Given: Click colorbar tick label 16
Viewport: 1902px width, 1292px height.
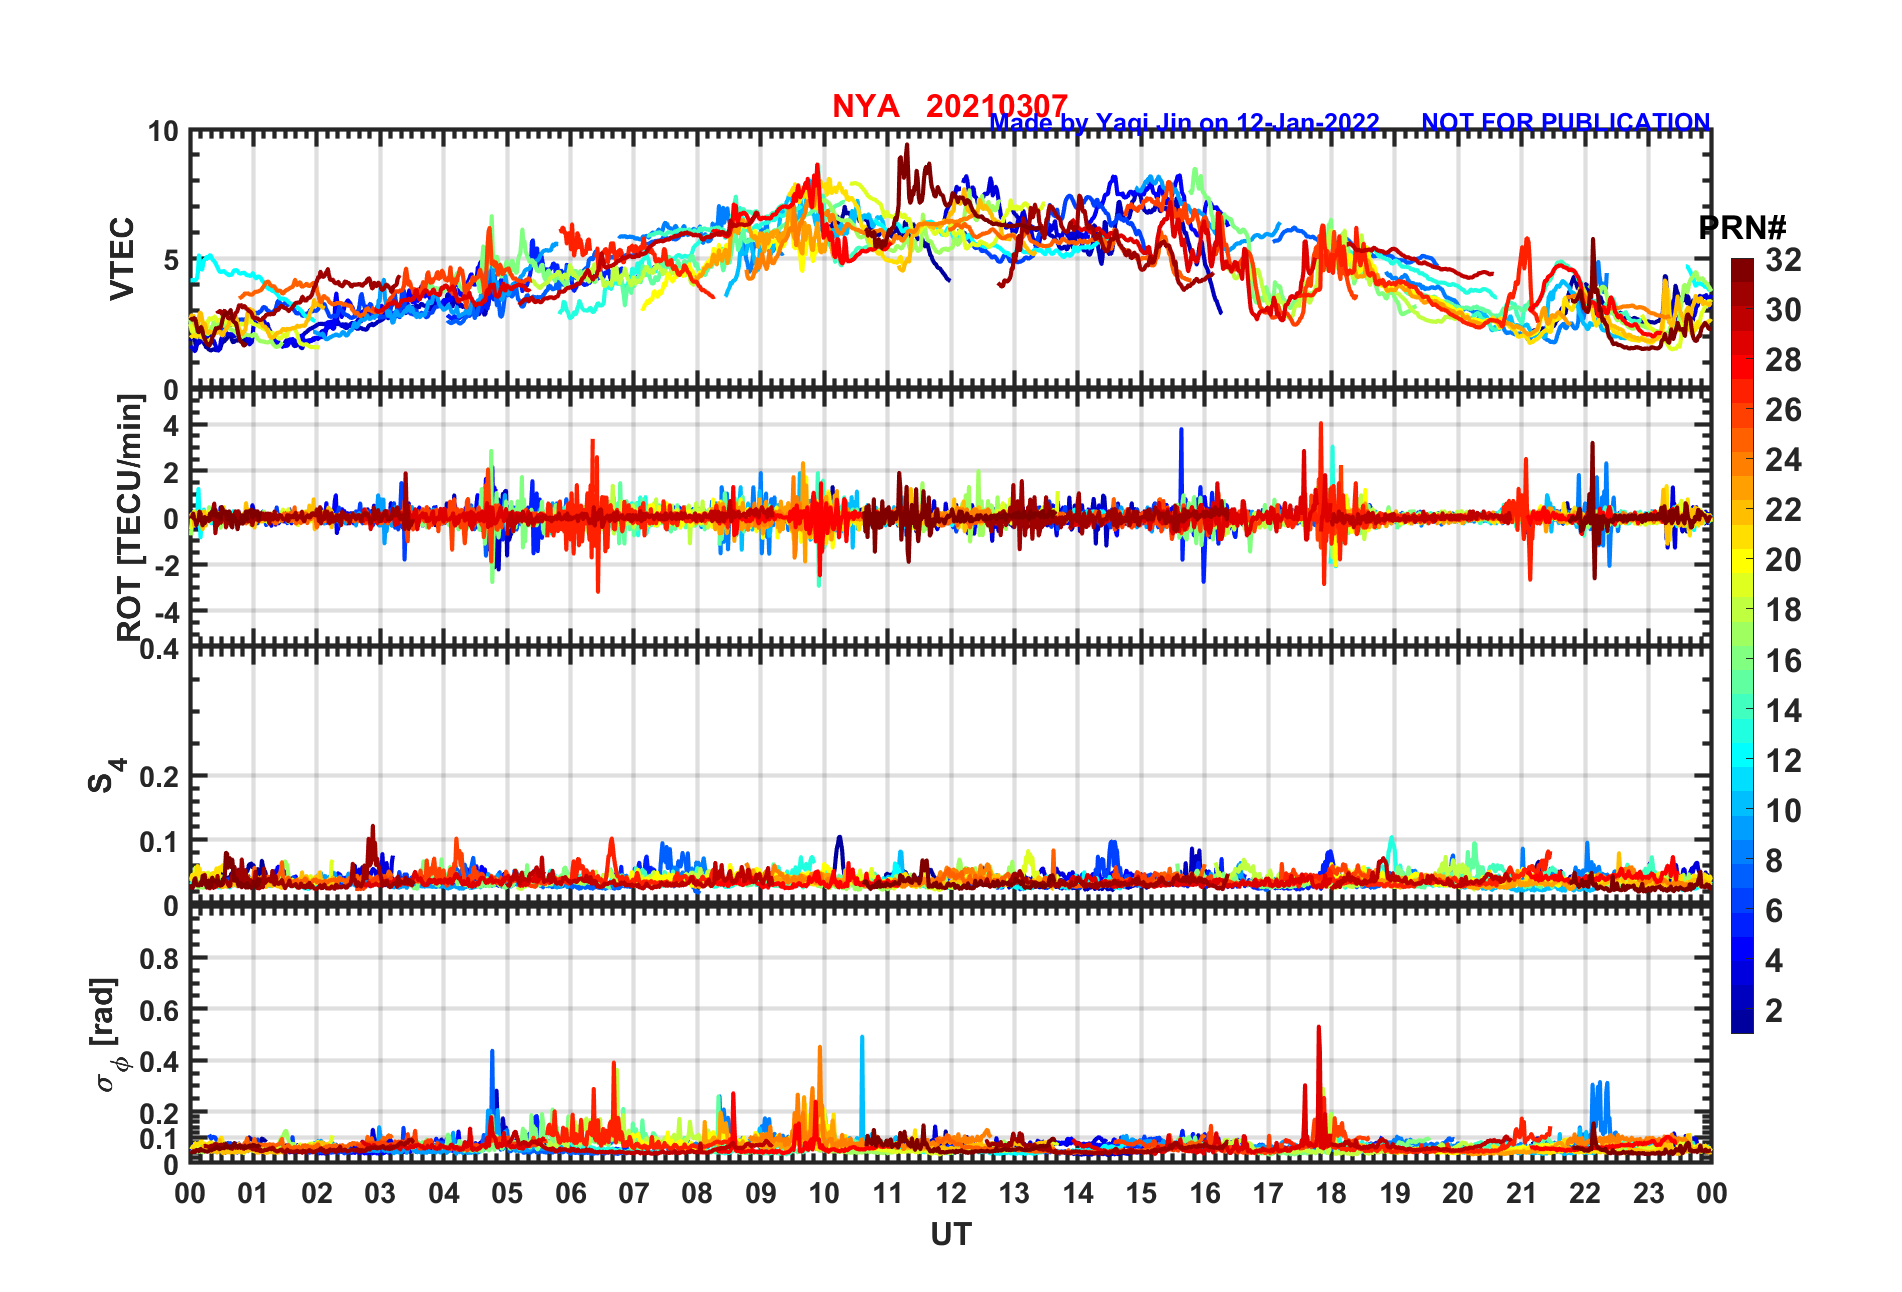Looking at the screenshot, I should 1782,660.
